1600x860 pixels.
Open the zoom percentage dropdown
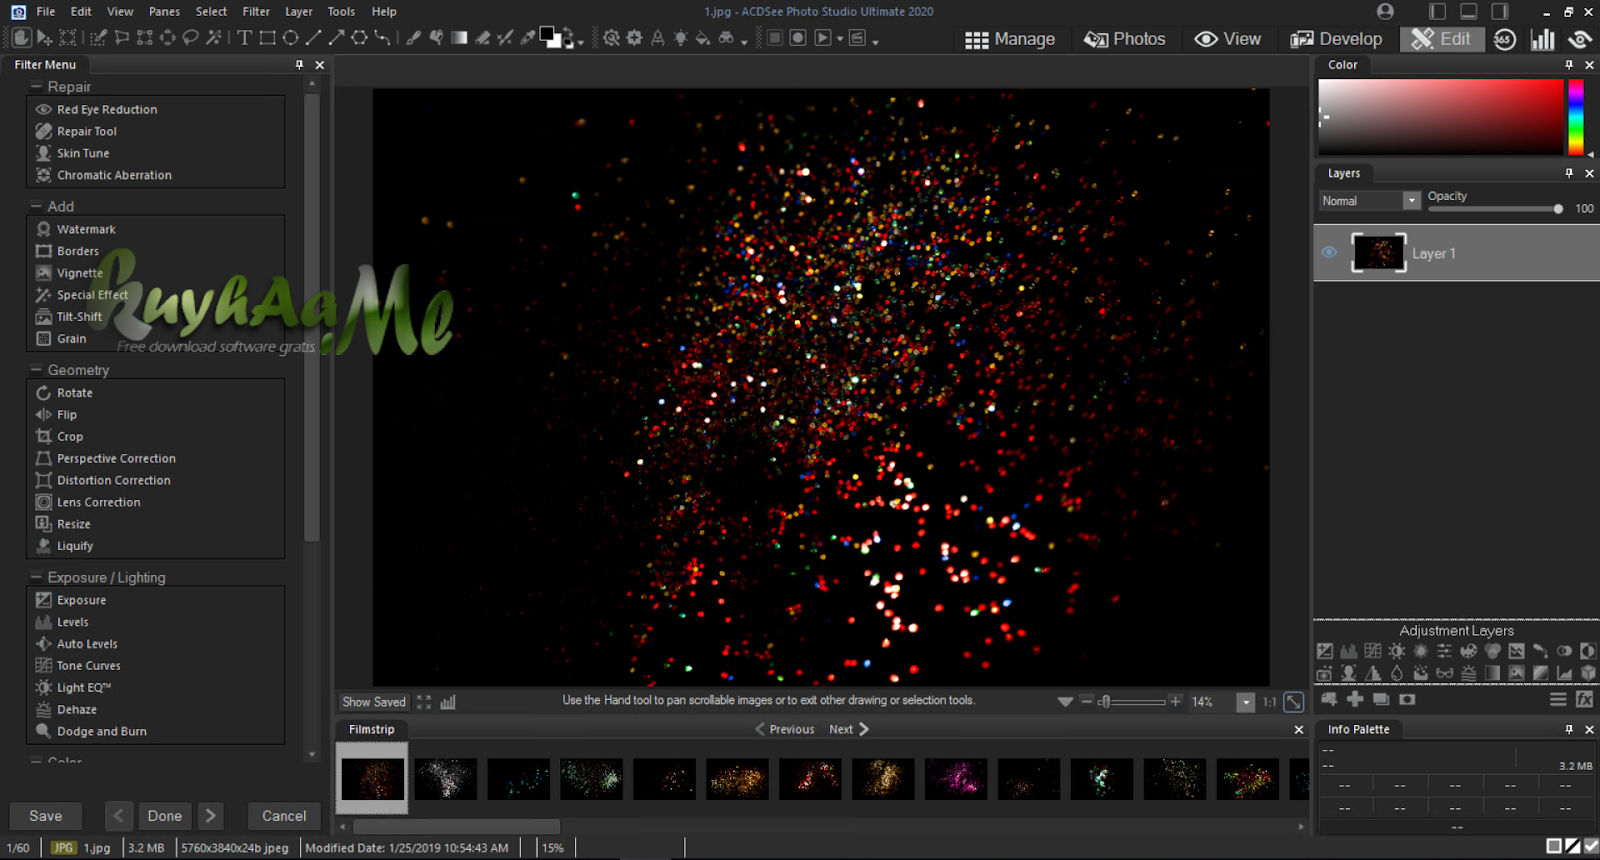(1245, 702)
